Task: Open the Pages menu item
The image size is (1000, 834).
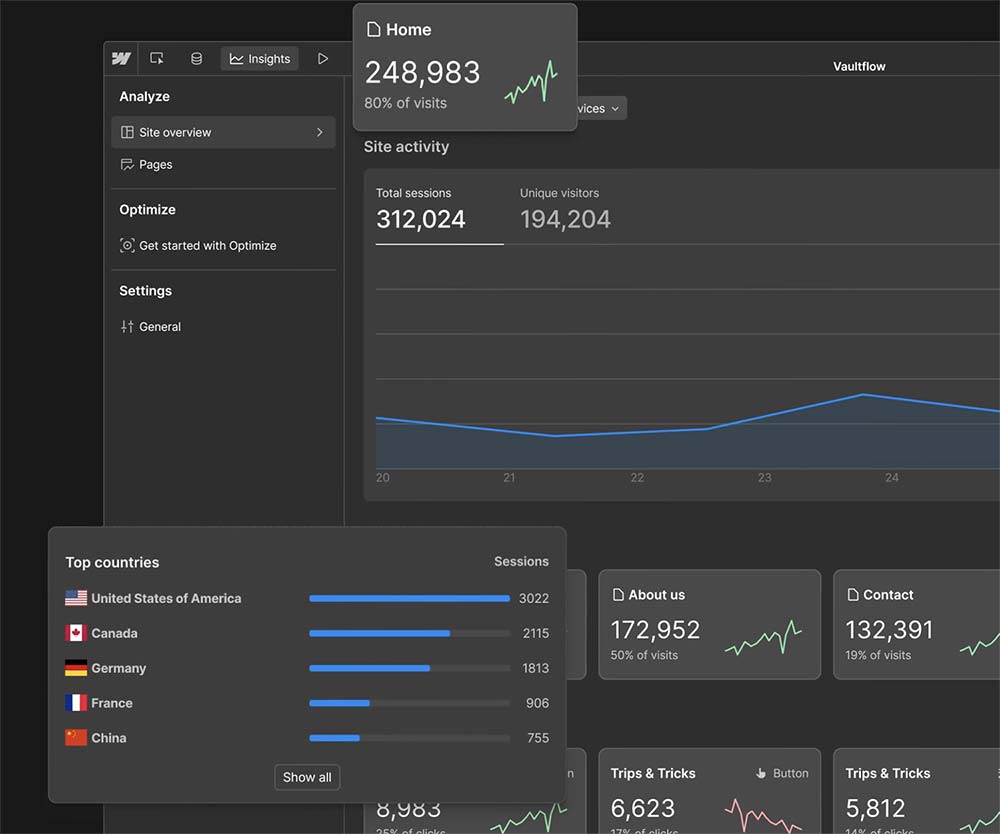Action: pyautogui.click(x=156, y=164)
